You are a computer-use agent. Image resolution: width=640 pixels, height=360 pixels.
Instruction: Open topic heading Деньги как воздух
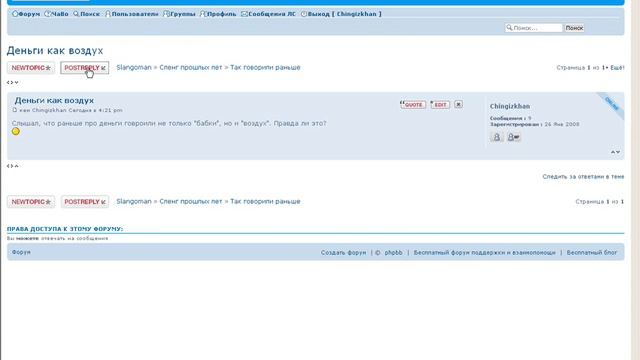(x=55, y=51)
